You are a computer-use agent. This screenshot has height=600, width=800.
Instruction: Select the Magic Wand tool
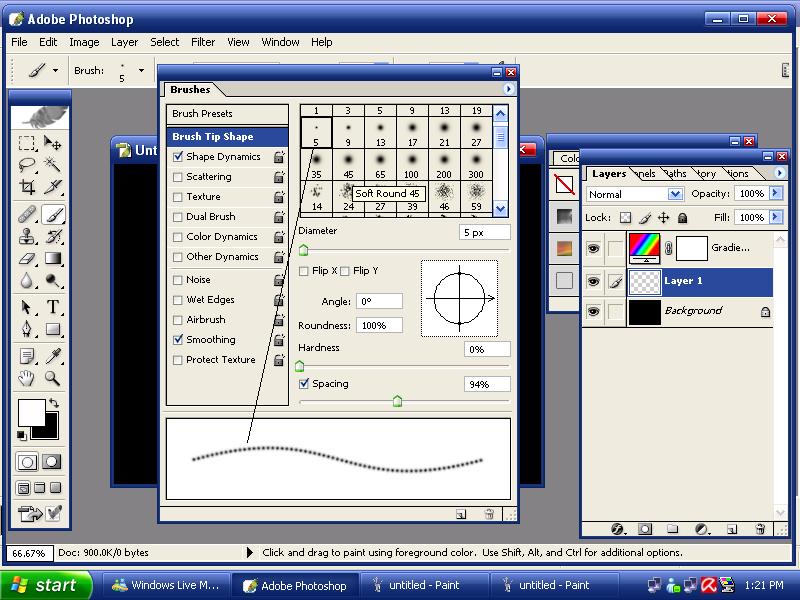click(53, 165)
